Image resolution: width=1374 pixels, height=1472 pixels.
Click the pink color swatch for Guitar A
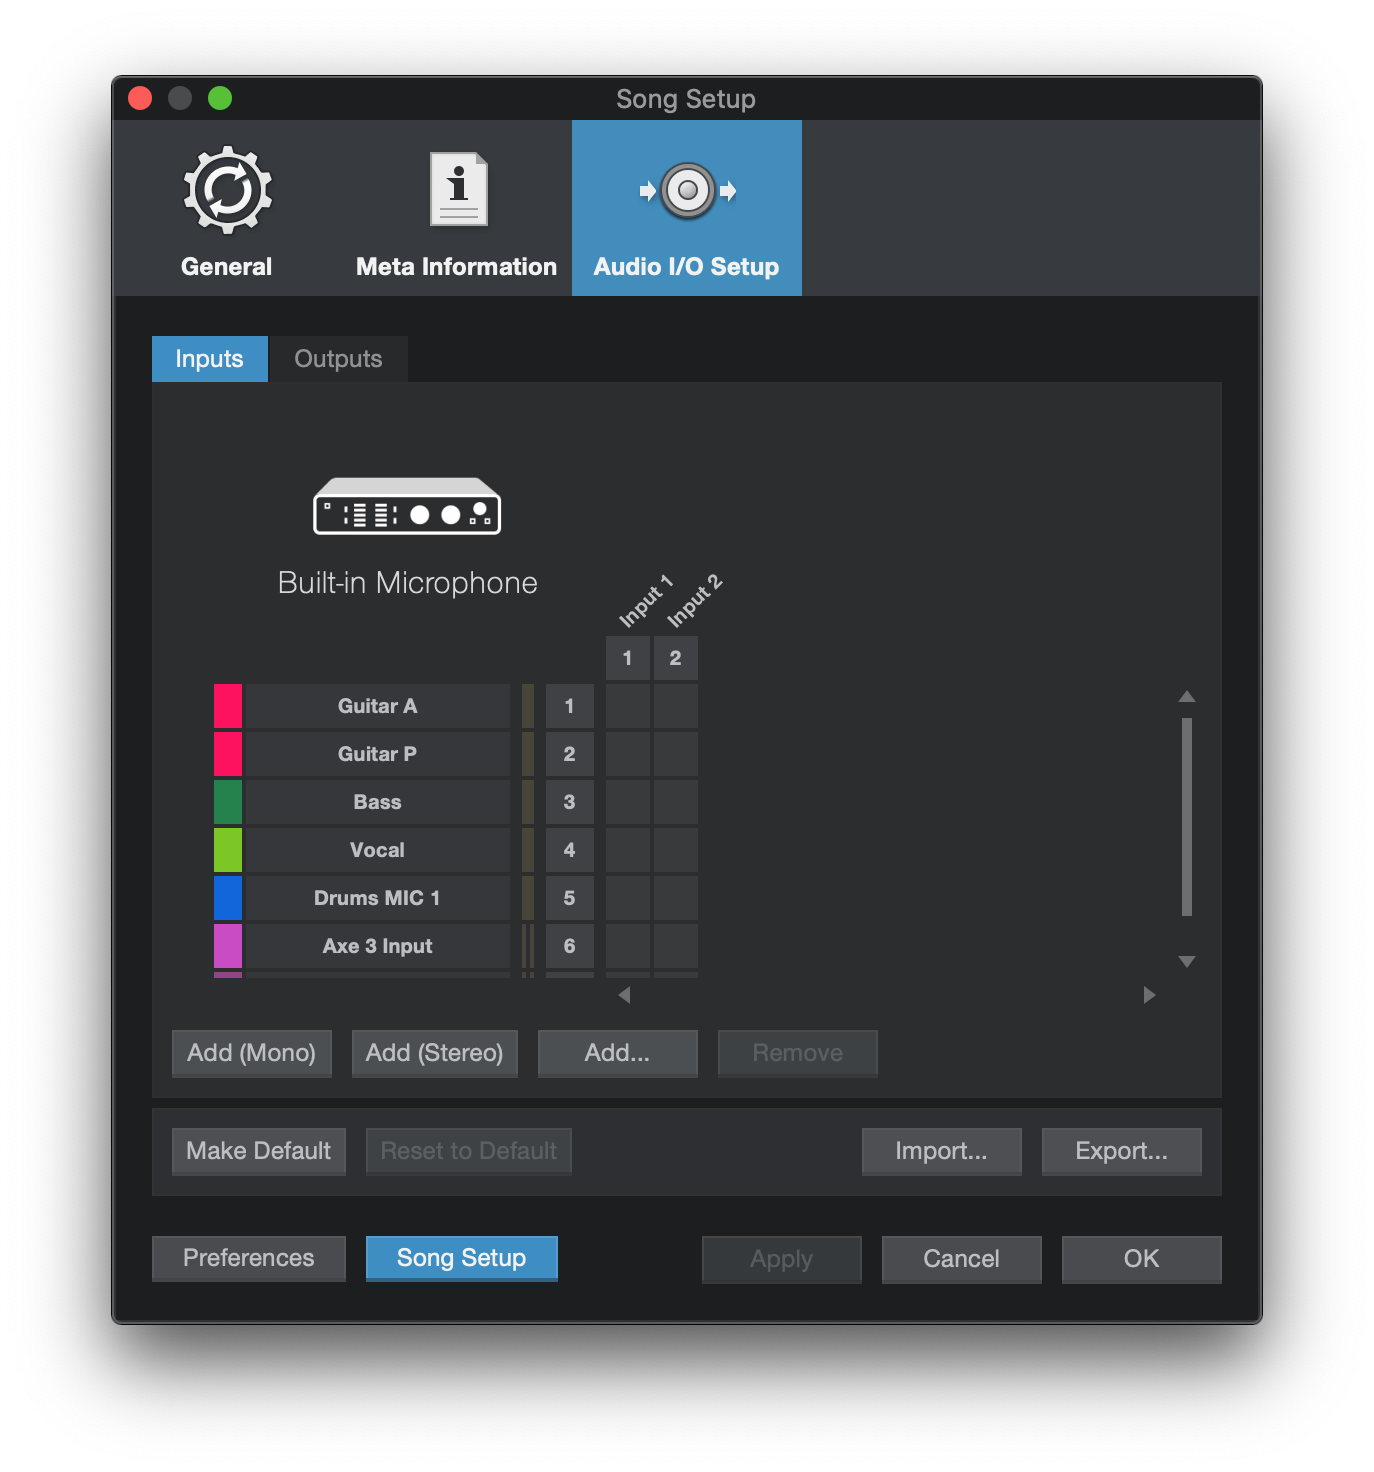pyautogui.click(x=228, y=706)
